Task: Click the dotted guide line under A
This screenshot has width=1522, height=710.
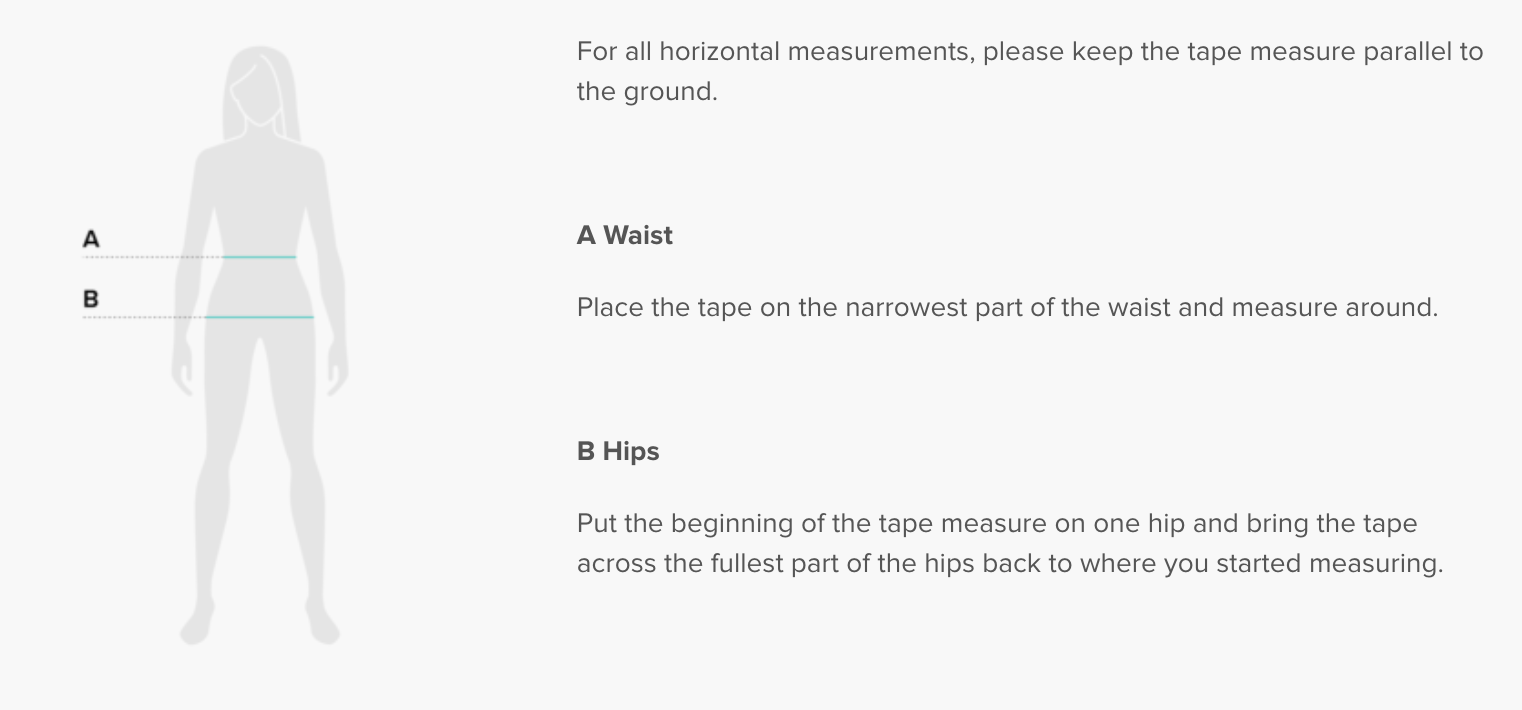Action: click(x=150, y=257)
